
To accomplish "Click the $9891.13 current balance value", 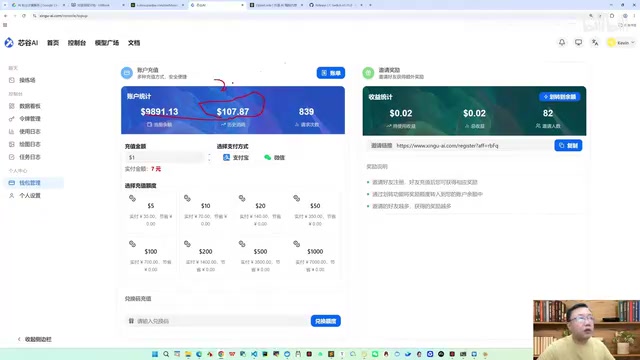I will [159, 111].
